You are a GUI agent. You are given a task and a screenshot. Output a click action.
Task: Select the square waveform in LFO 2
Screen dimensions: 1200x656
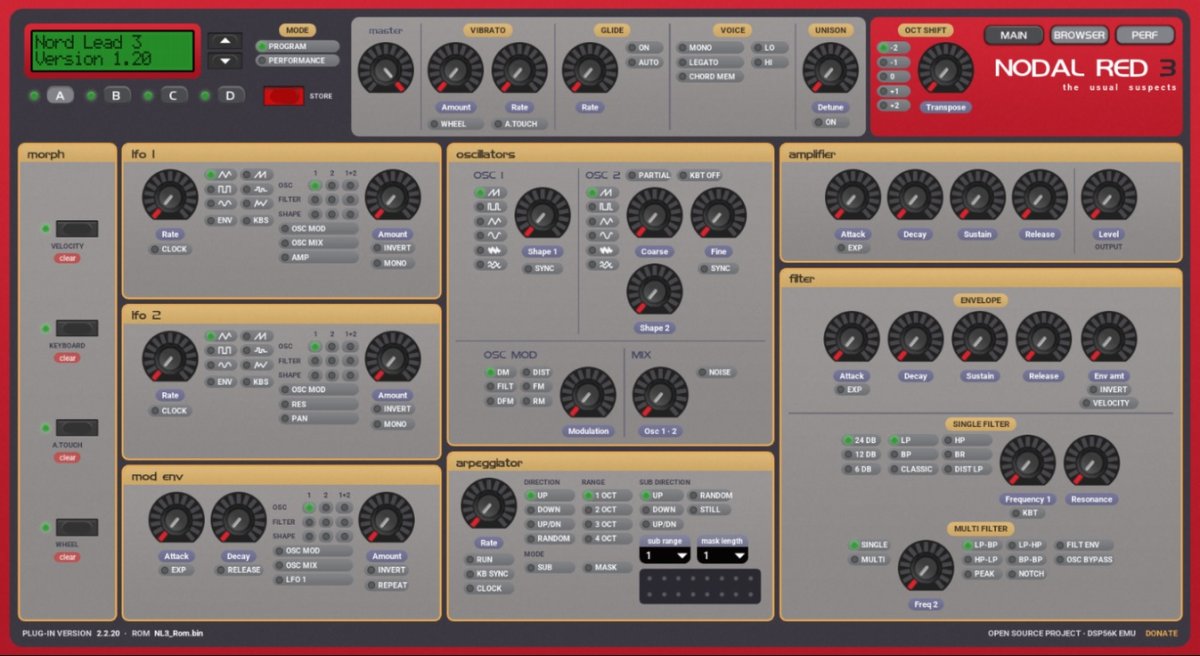pyautogui.click(x=220, y=351)
